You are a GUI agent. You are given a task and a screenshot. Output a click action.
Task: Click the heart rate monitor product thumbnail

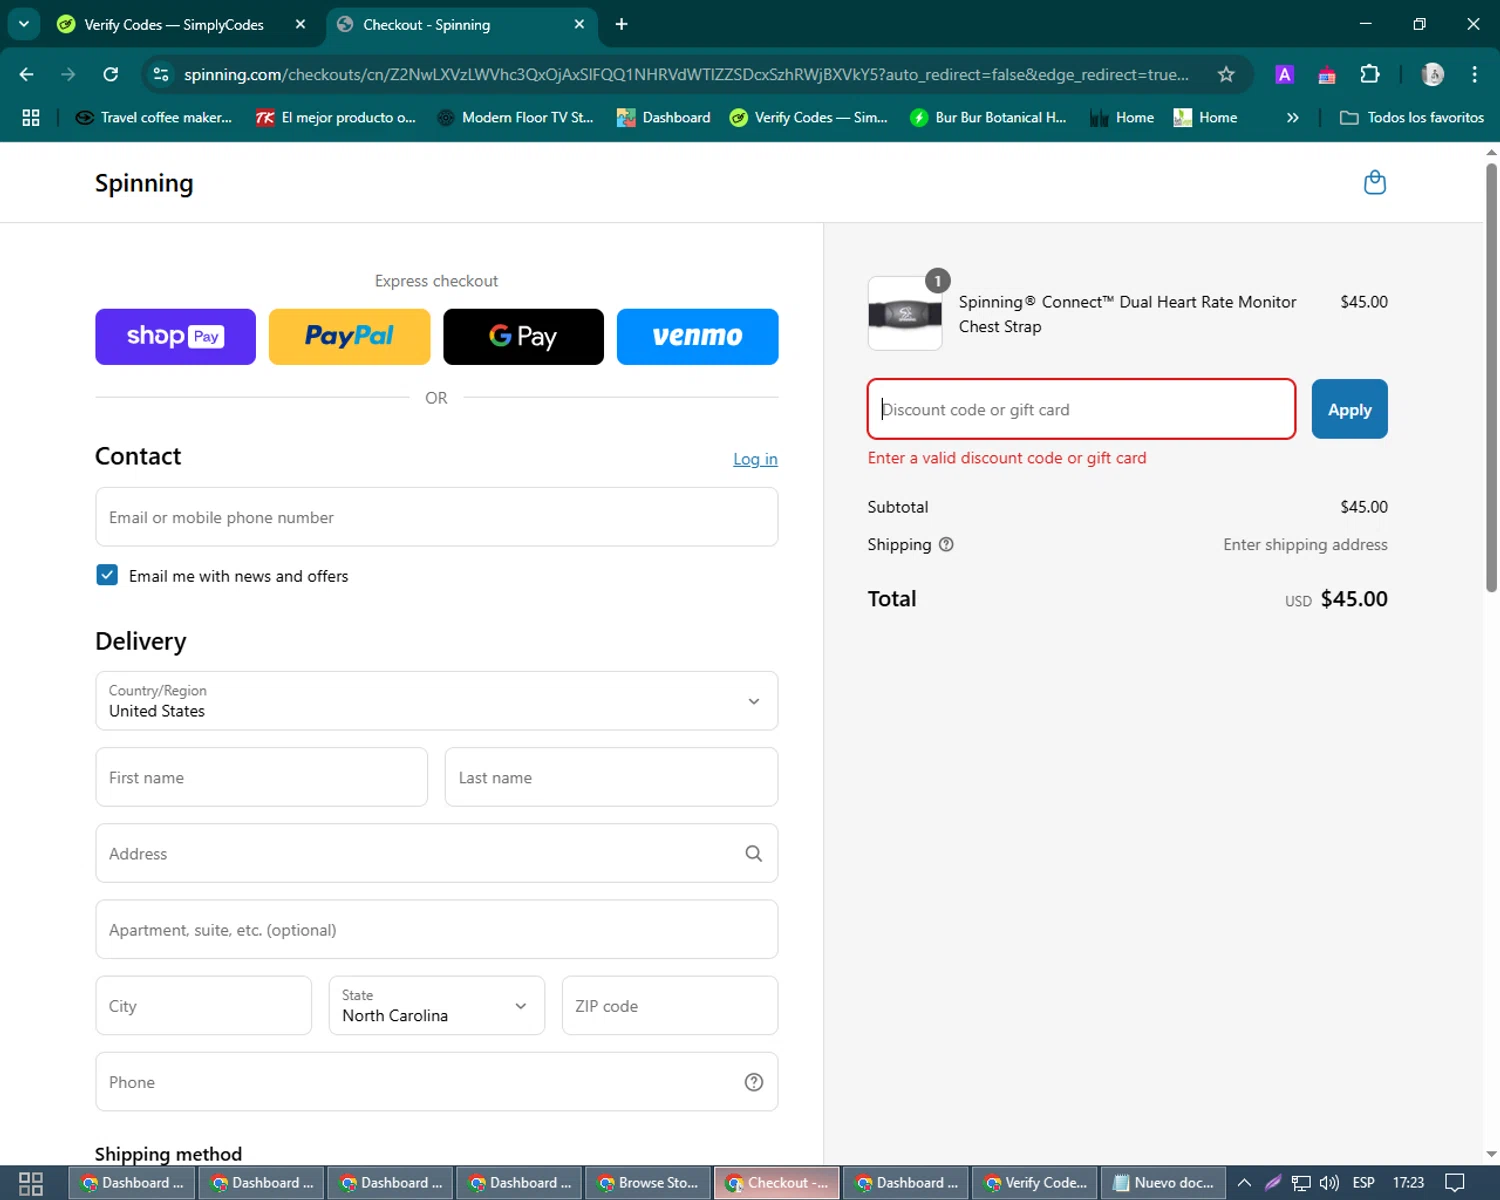pos(905,314)
